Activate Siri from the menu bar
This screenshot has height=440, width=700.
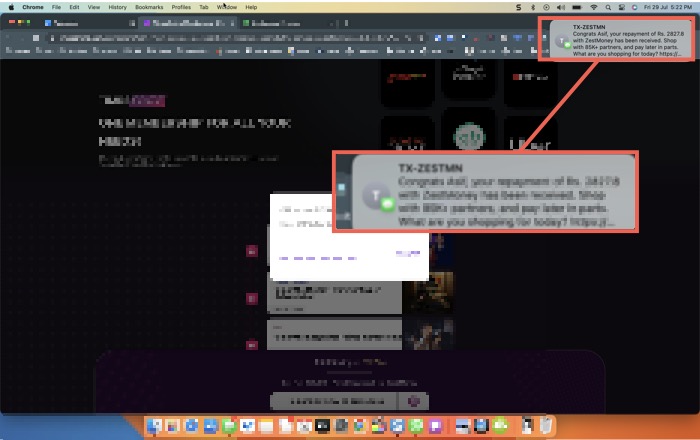[x=634, y=7]
